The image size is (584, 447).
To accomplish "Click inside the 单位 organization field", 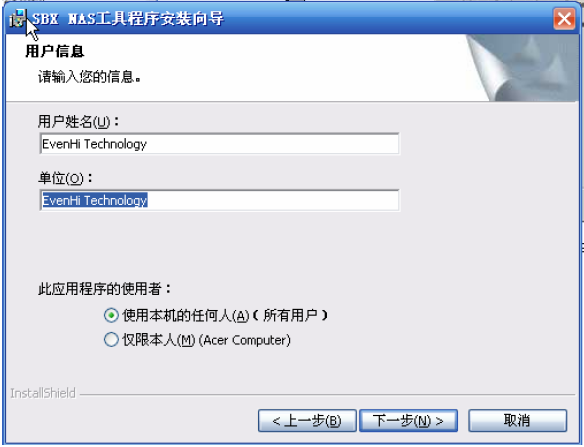I will pyautogui.click(x=219, y=200).
